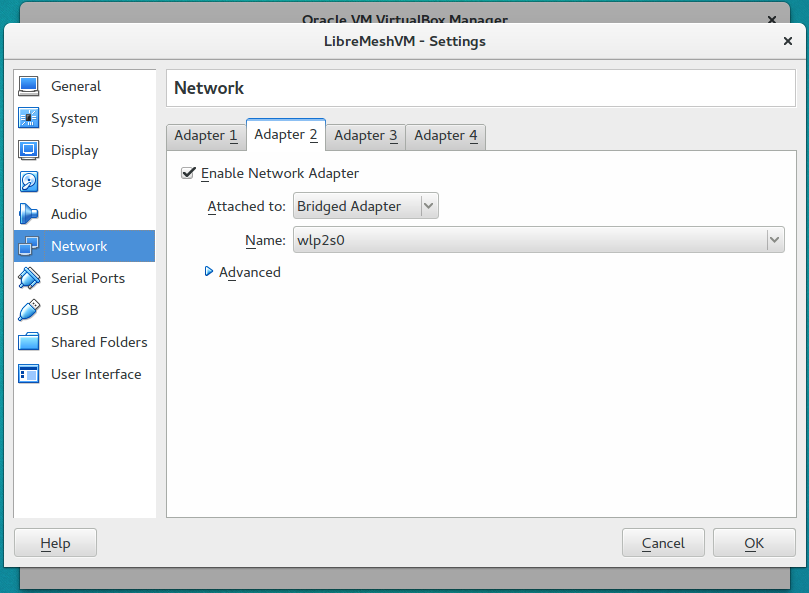Click the Help button
809x593 pixels.
pos(55,543)
